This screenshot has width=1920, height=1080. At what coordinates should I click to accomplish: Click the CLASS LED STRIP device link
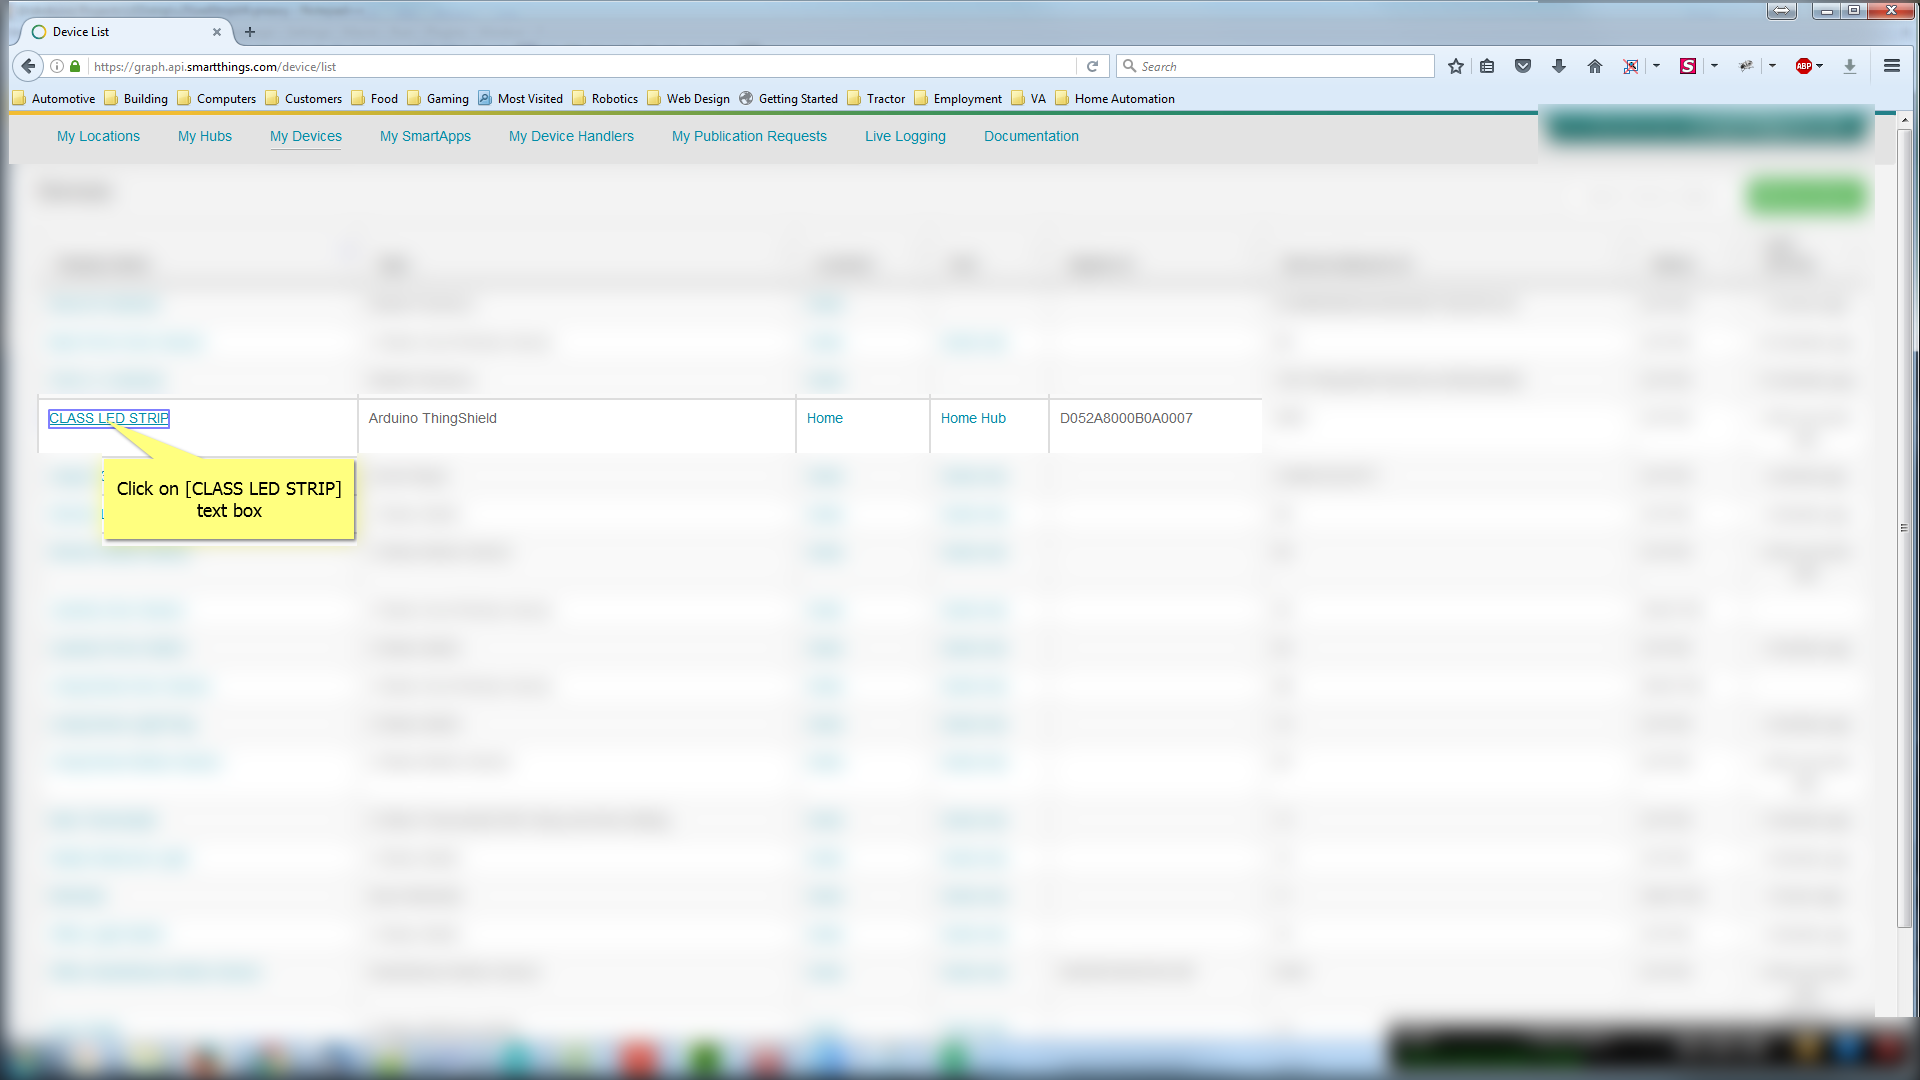pyautogui.click(x=109, y=418)
